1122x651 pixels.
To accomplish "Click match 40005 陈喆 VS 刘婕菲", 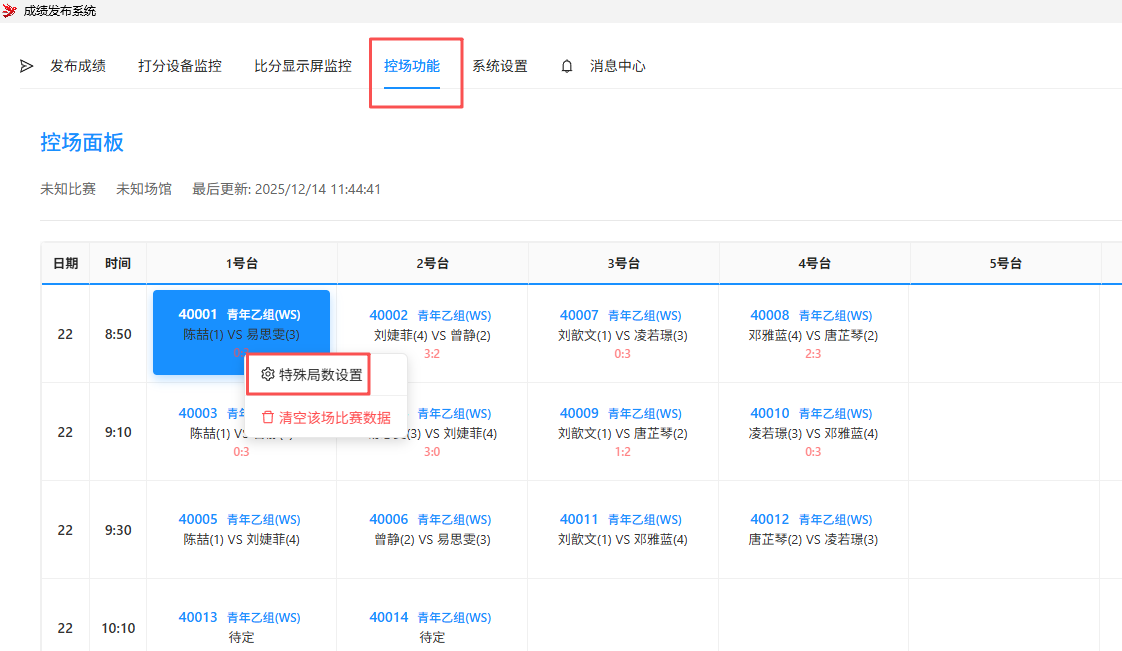I will 241,529.
